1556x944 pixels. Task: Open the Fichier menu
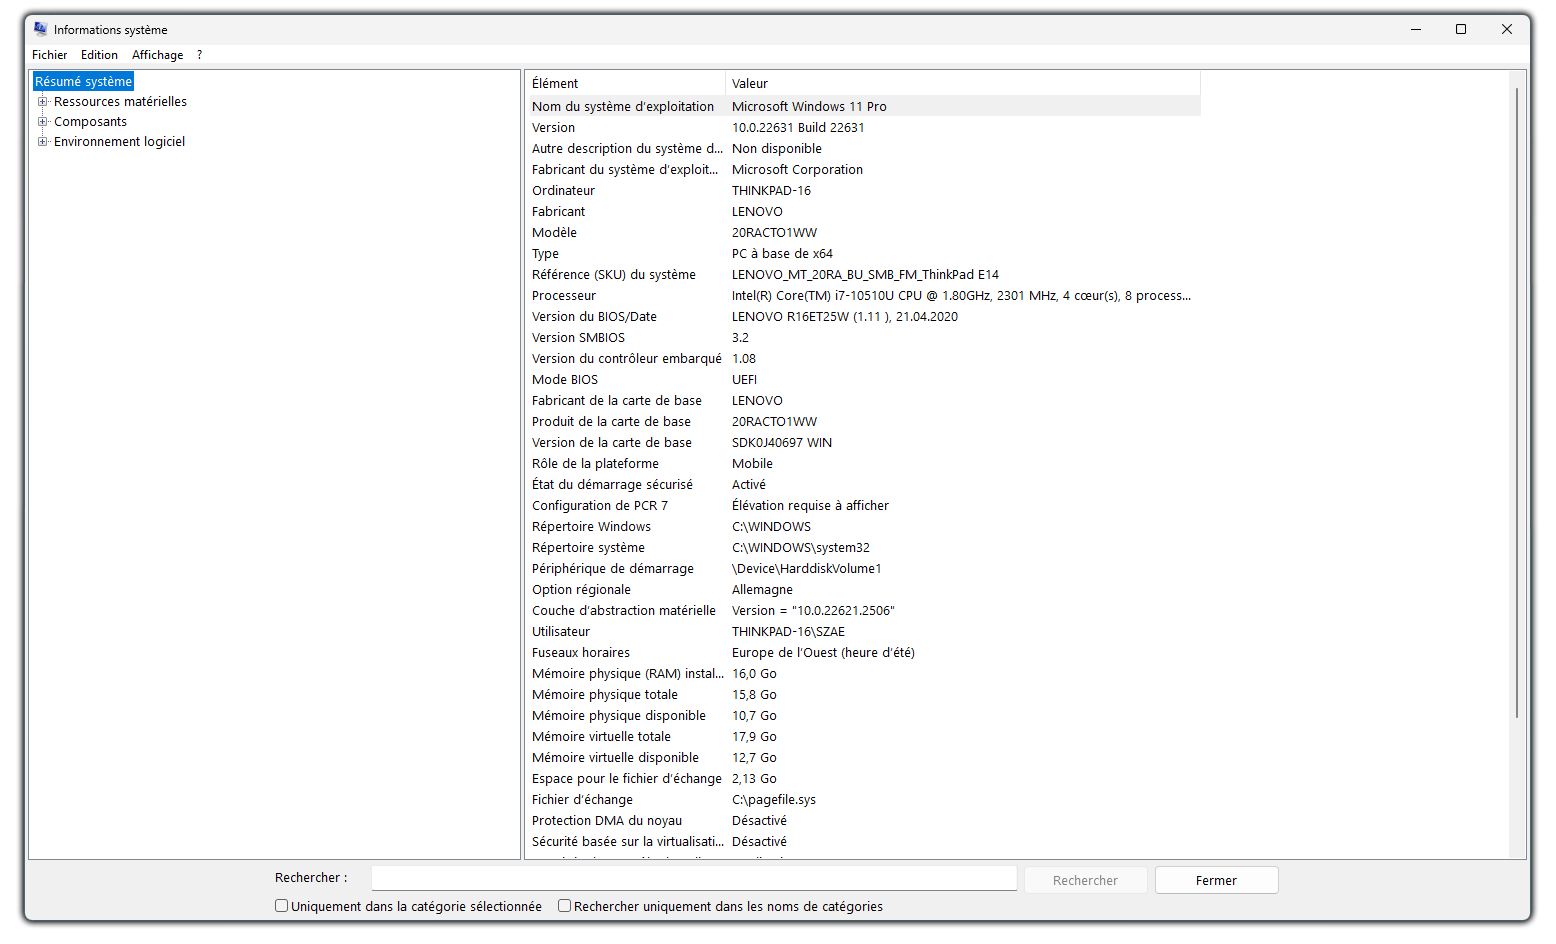coord(50,55)
